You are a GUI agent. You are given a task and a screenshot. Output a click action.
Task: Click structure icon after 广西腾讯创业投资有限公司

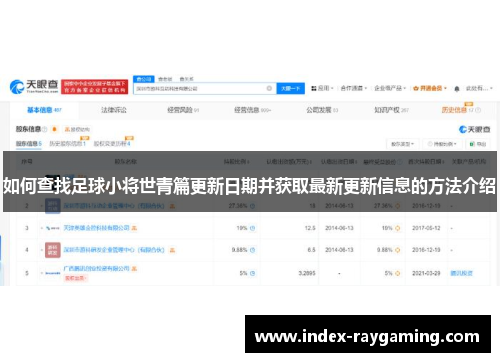(x=134, y=268)
